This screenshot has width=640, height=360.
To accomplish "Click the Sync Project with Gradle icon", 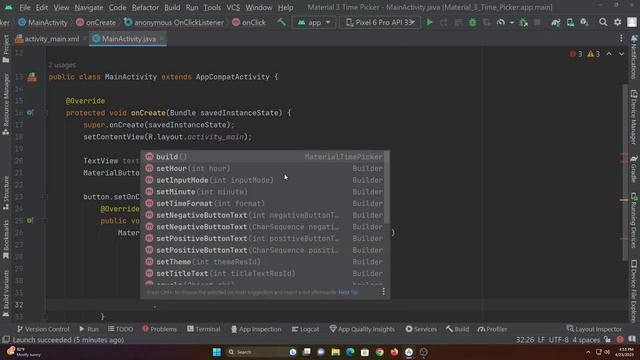I will pos(556,22).
